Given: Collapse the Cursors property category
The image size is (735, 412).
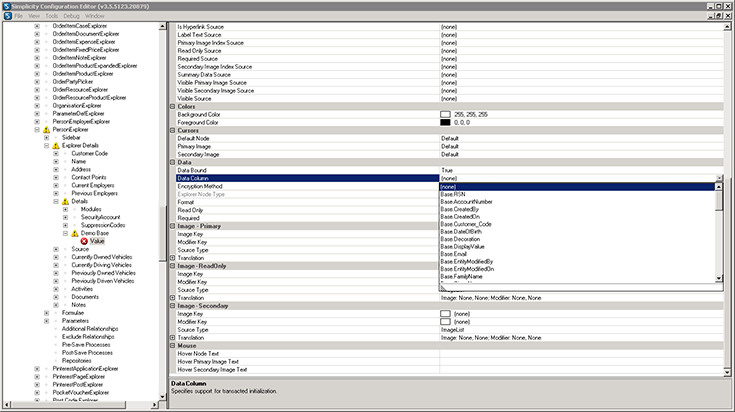Looking at the screenshot, I should (172, 130).
